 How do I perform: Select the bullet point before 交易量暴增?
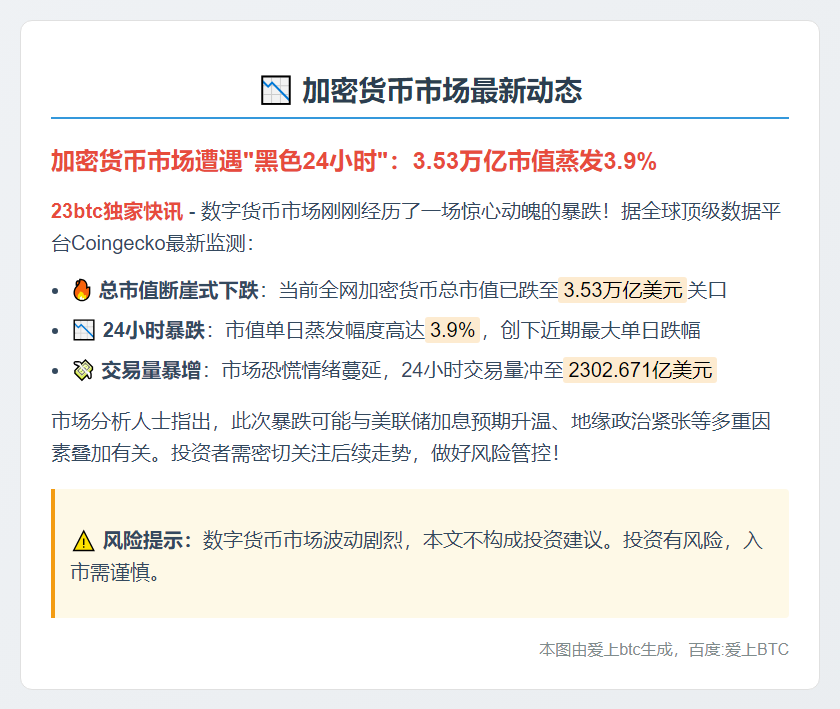pos(56,372)
